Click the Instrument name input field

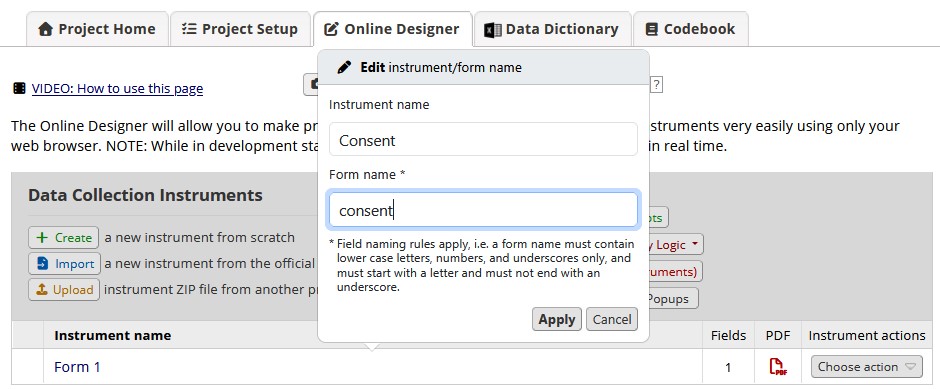pyautogui.click(x=483, y=140)
